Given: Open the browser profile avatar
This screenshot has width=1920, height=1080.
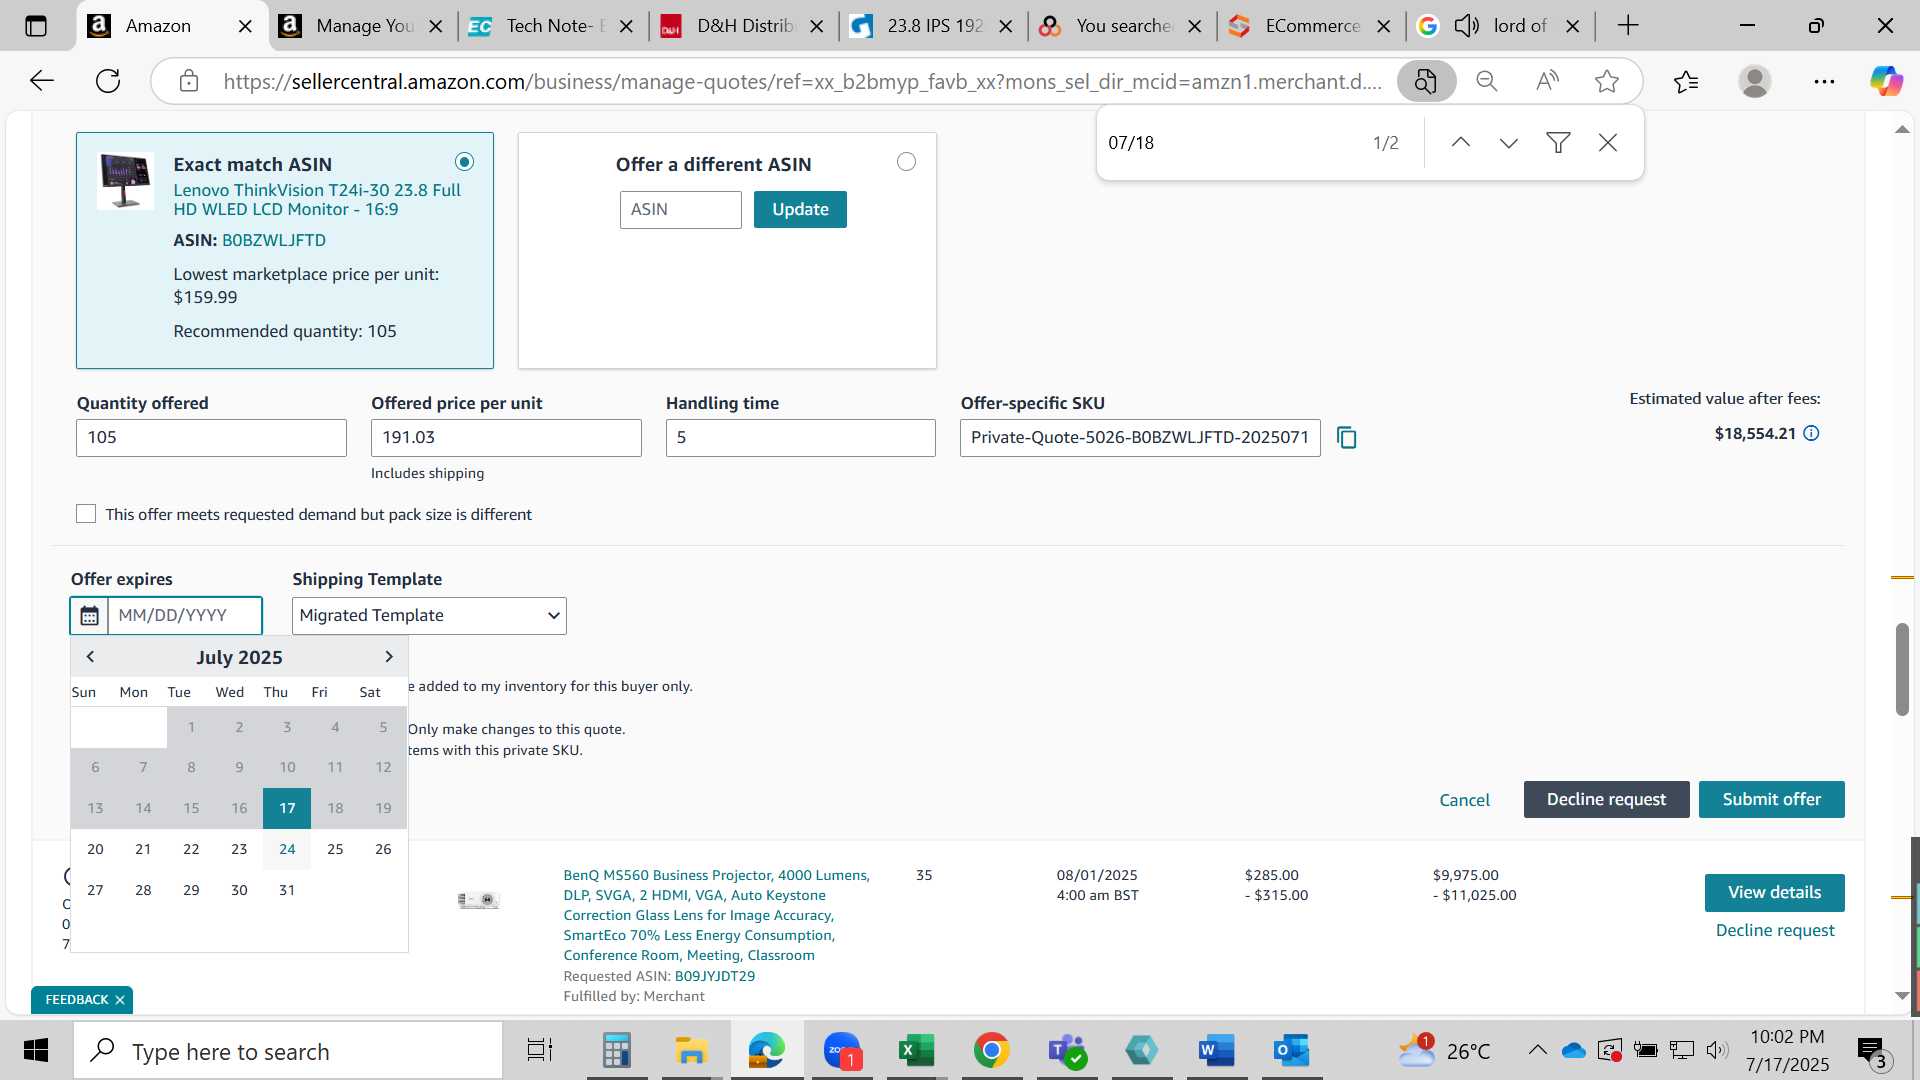Looking at the screenshot, I should tap(1755, 81).
